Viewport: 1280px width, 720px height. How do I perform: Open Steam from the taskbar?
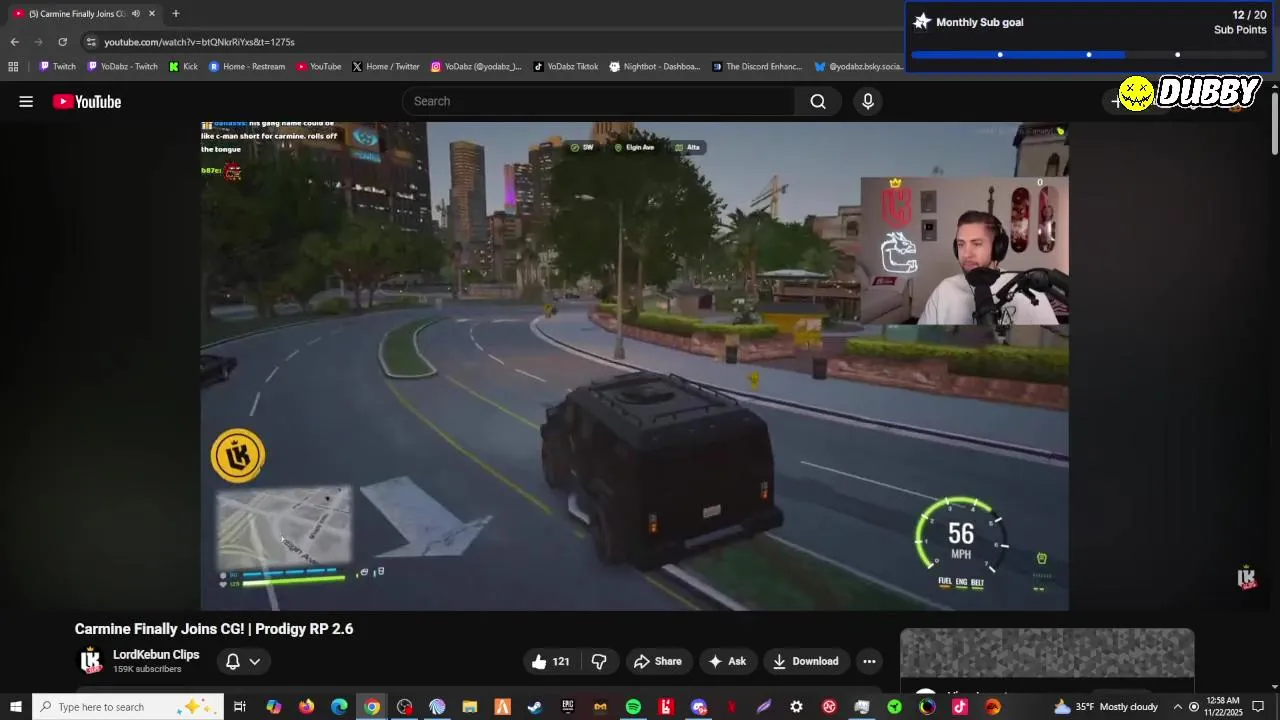click(x=535, y=707)
